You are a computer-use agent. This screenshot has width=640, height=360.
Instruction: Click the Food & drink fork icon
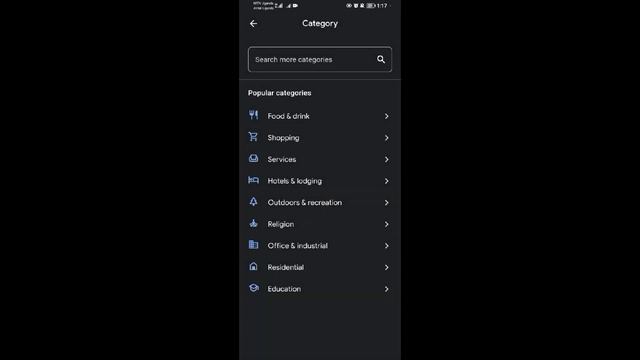(x=253, y=115)
